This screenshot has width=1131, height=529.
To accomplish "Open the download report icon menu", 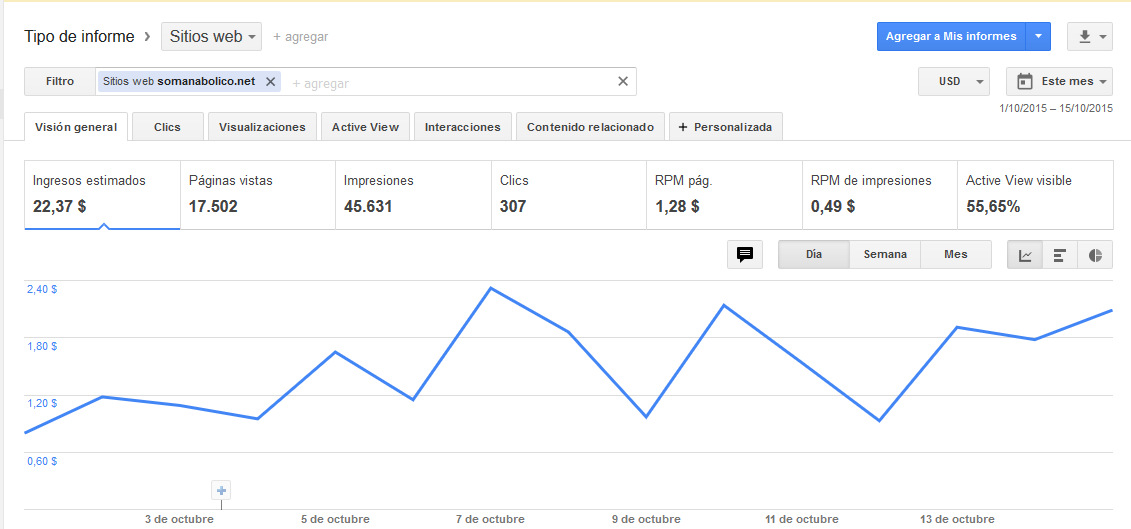I will 1091,37.
